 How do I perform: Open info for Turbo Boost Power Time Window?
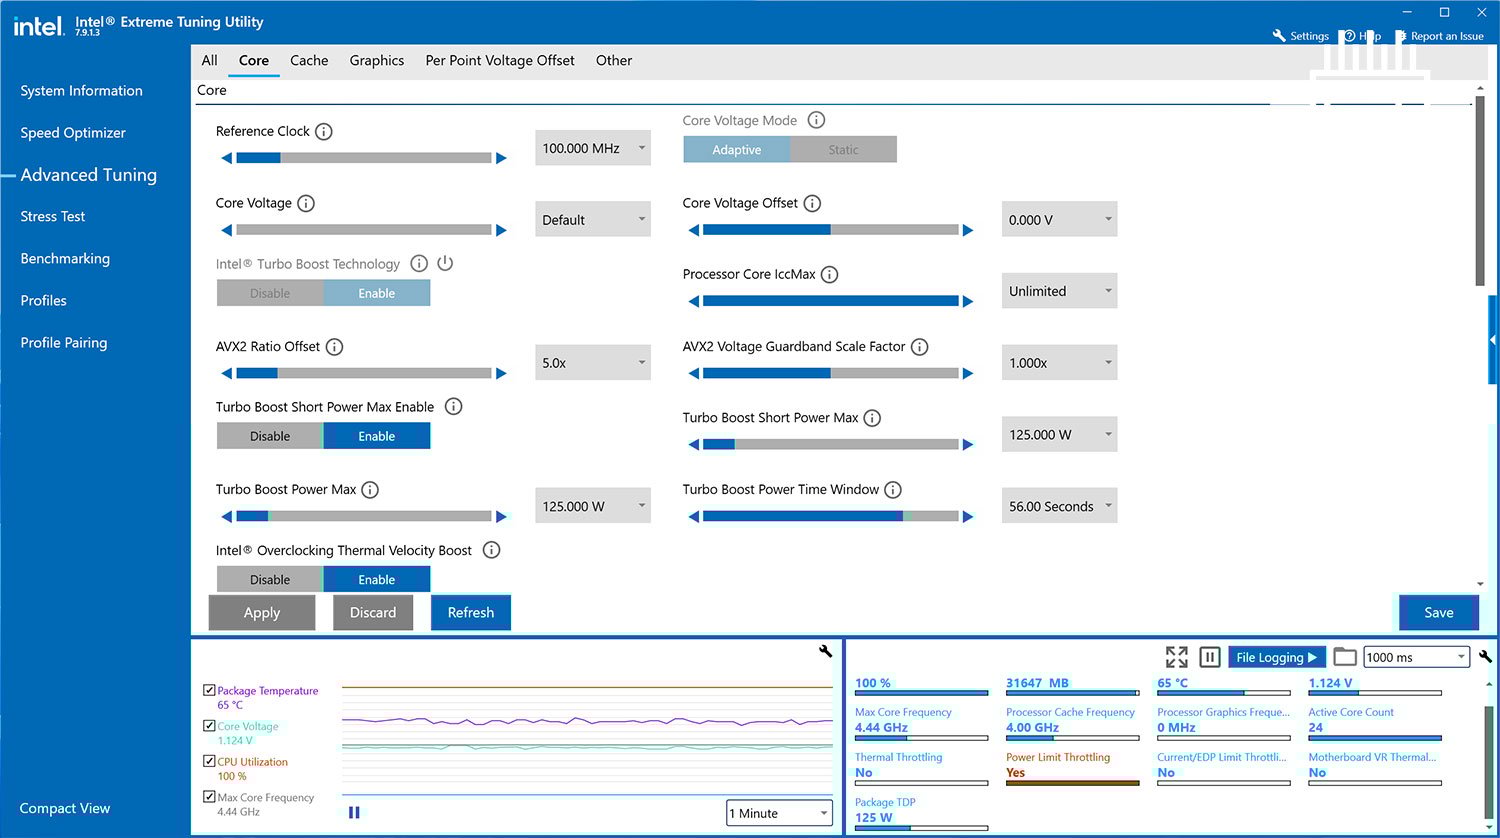point(893,490)
